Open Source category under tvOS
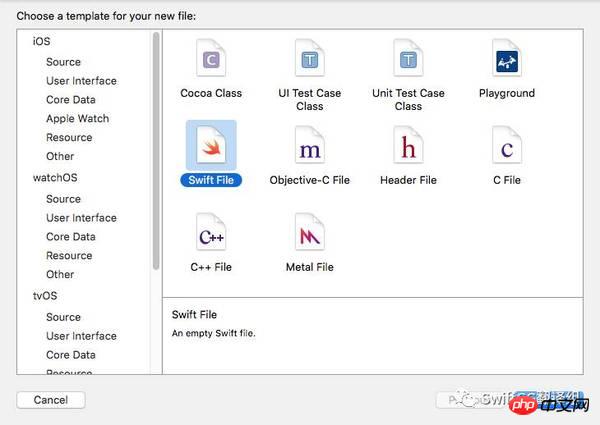Image resolution: width=600 pixels, height=425 pixels. pos(63,317)
